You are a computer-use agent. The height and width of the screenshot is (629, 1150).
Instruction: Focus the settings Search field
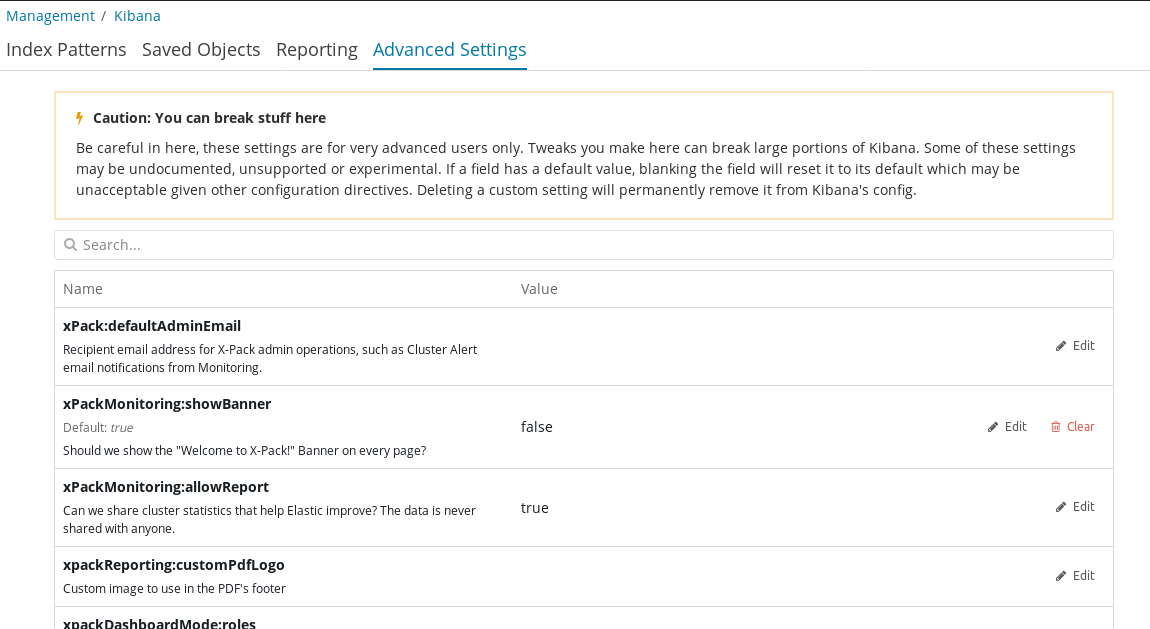point(584,245)
